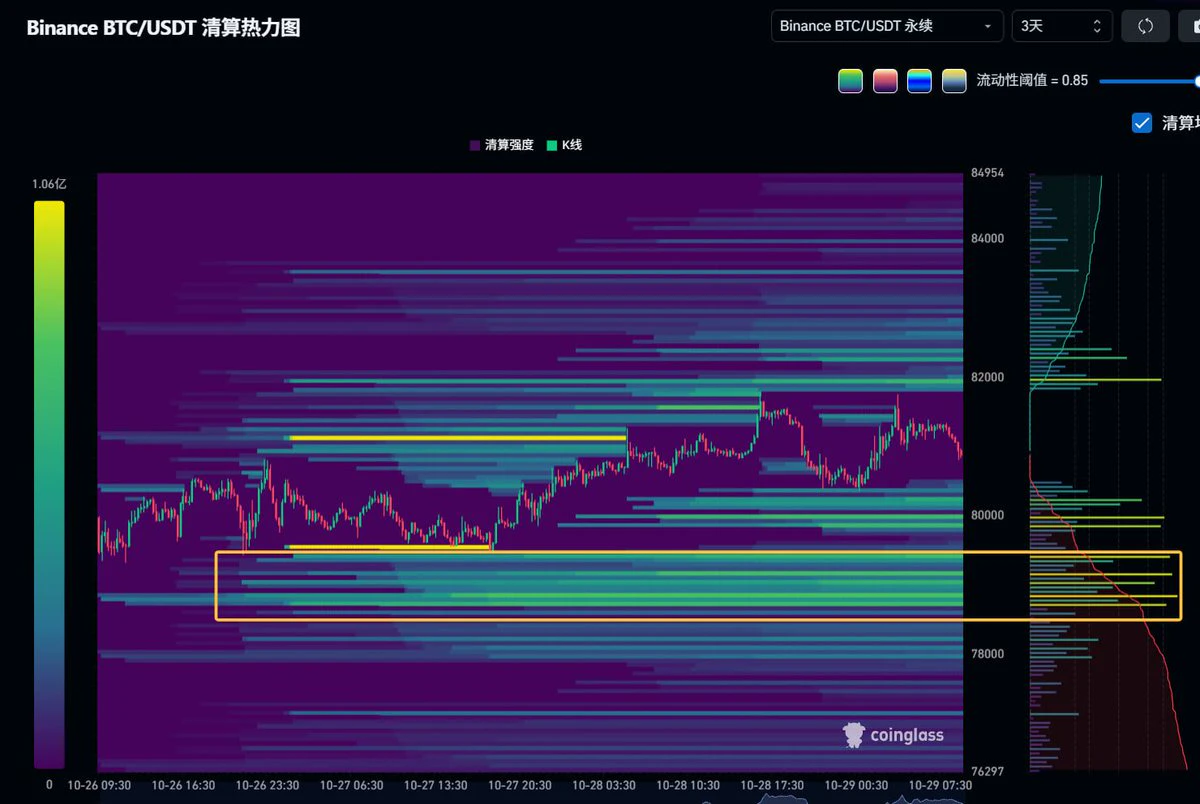Click the "10-27 20:30" time axis label
Screen dimensions: 1200x804
[519, 786]
